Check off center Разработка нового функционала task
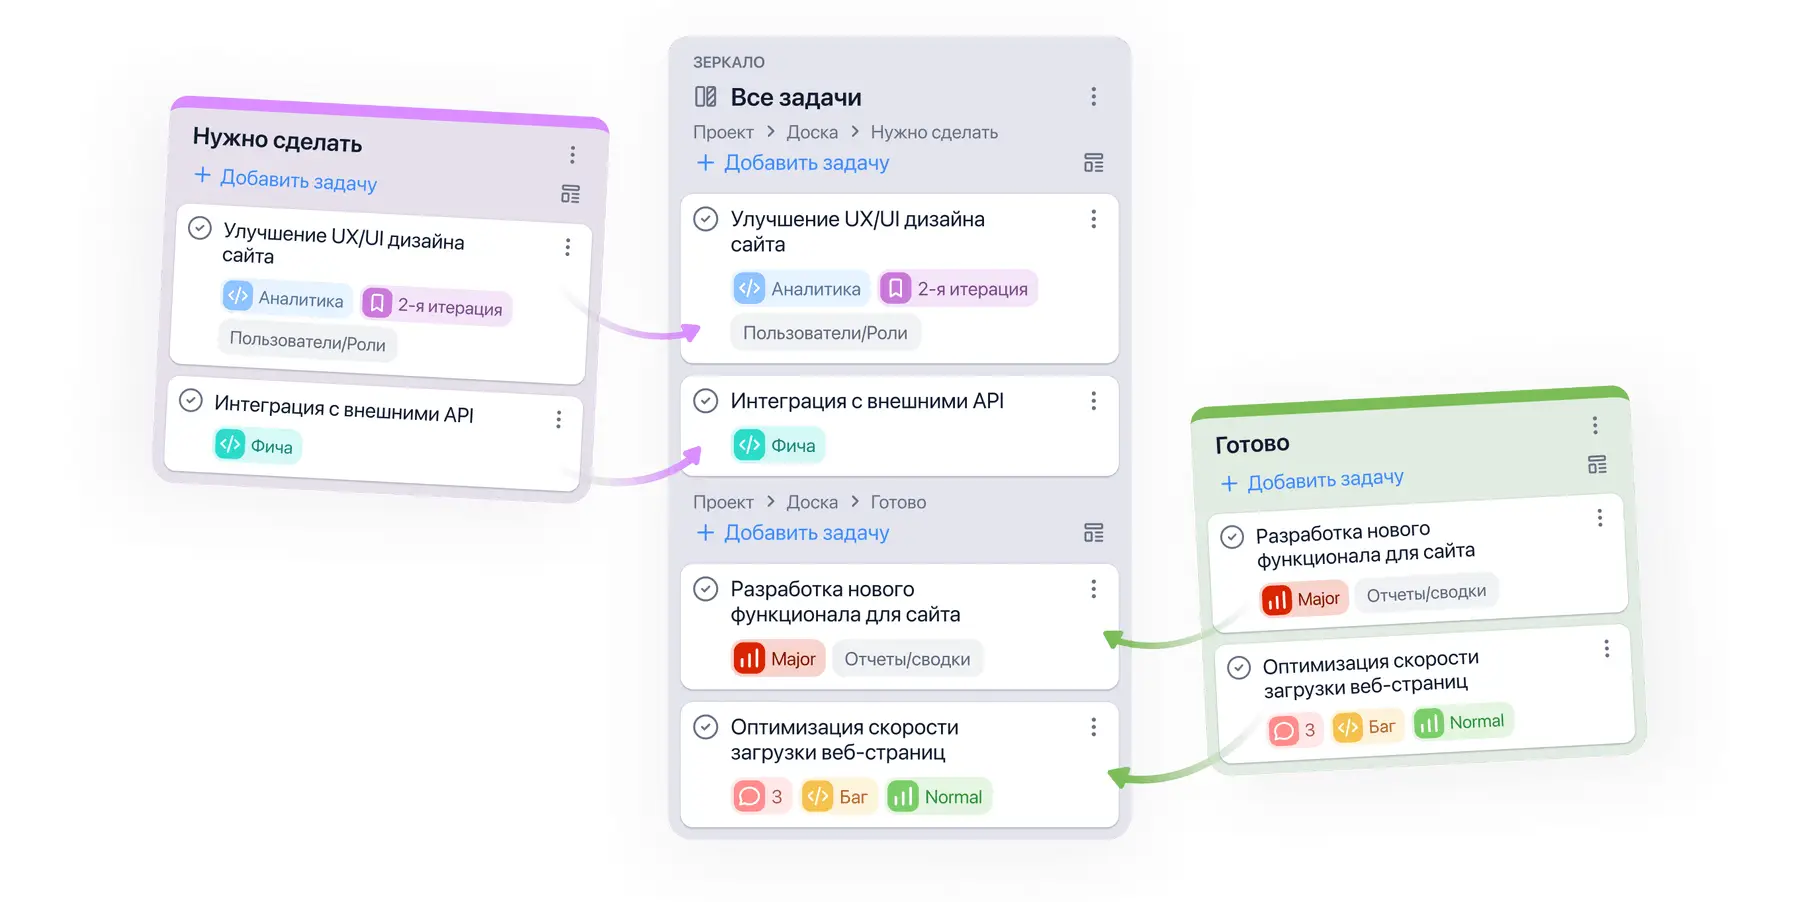Screen dimensions: 1800x902 point(706,589)
